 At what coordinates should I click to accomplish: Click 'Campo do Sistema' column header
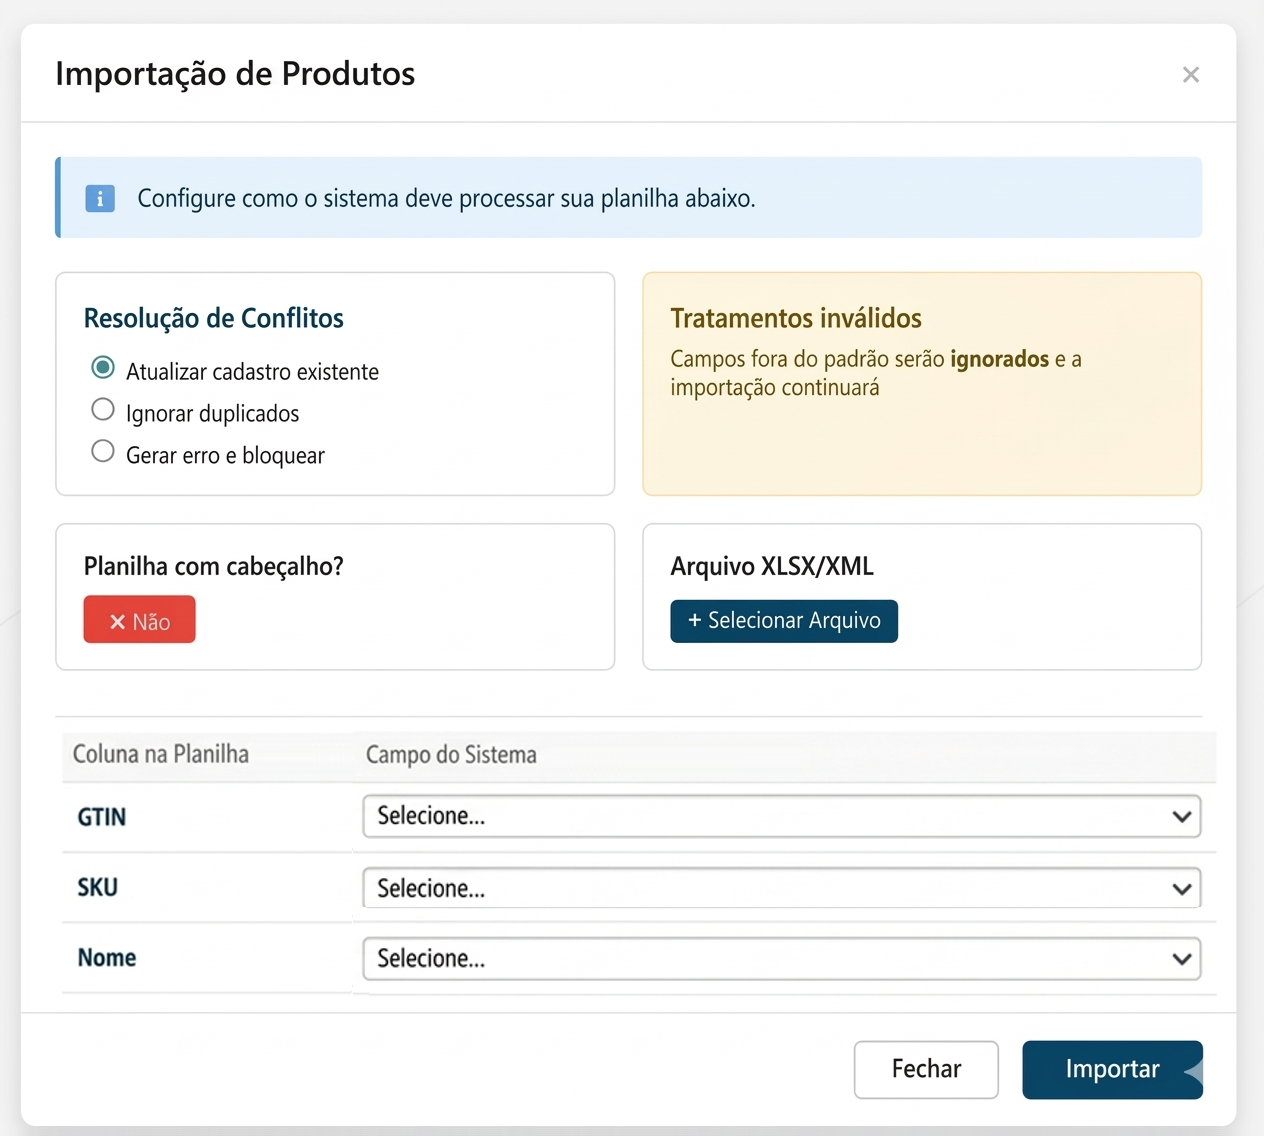tap(451, 755)
